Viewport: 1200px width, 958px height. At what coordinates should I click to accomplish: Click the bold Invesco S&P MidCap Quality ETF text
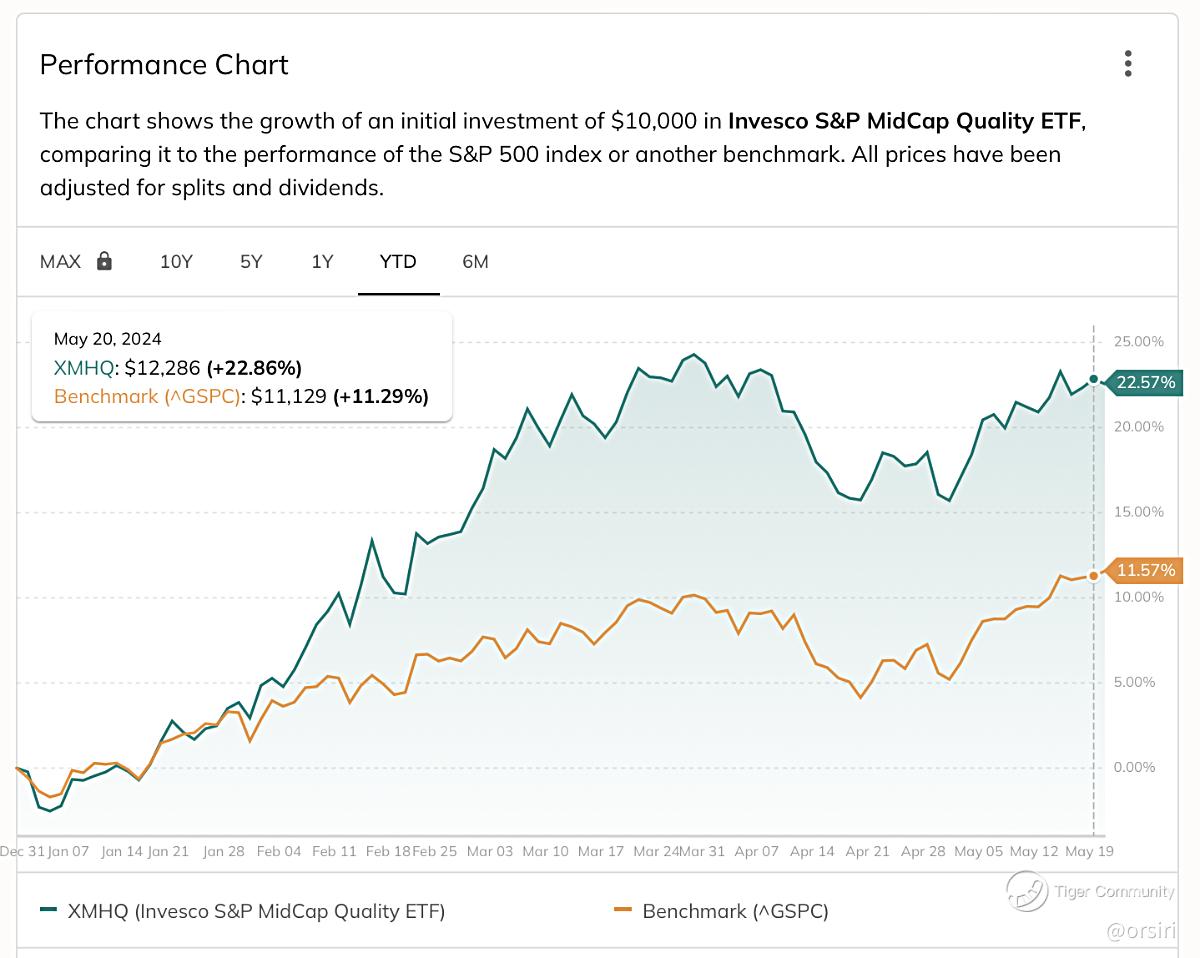point(904,122)
